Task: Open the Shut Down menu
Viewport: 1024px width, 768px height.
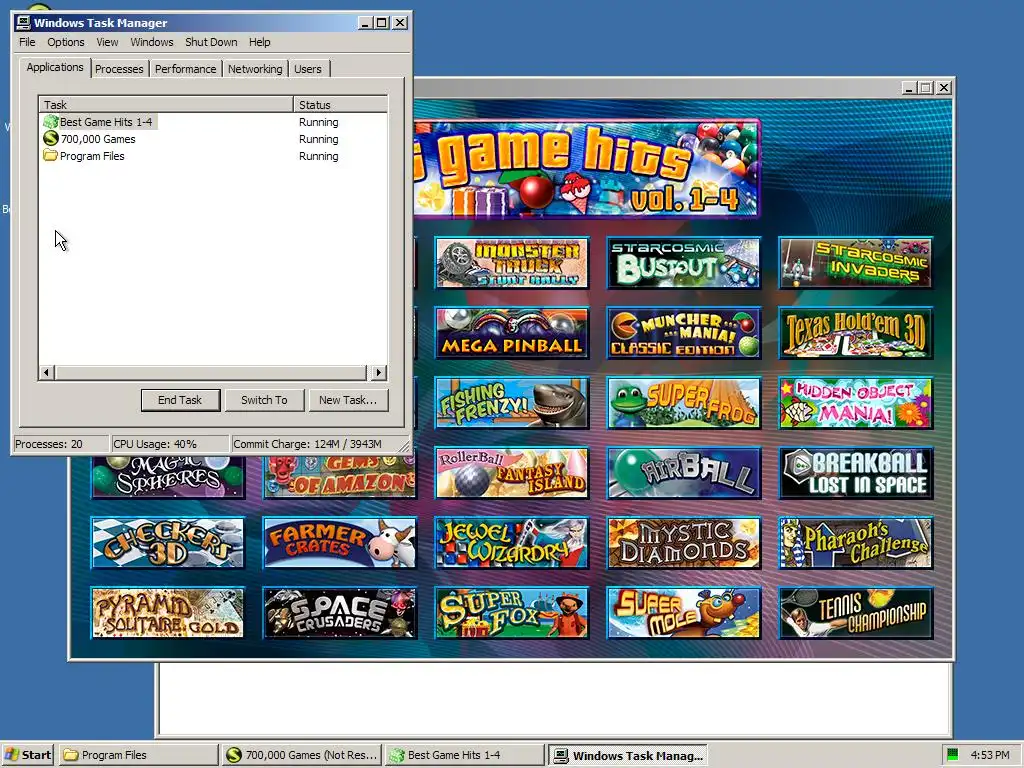Action: coord(211,42)
